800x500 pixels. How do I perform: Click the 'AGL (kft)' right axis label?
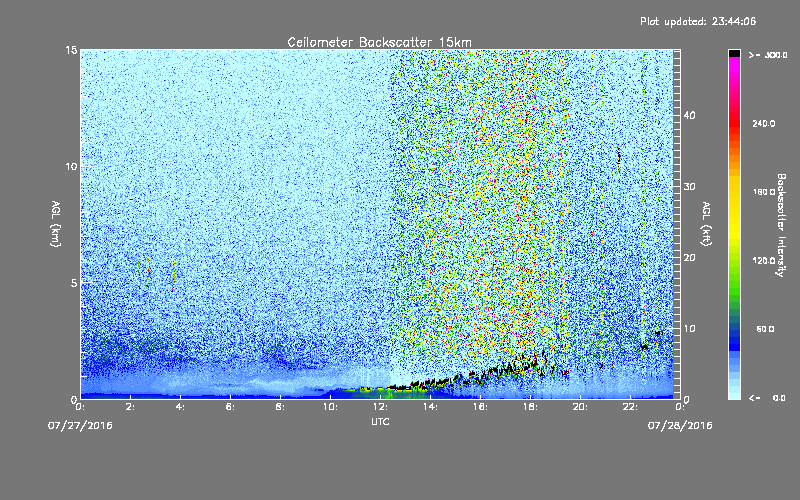coord(706,223)
